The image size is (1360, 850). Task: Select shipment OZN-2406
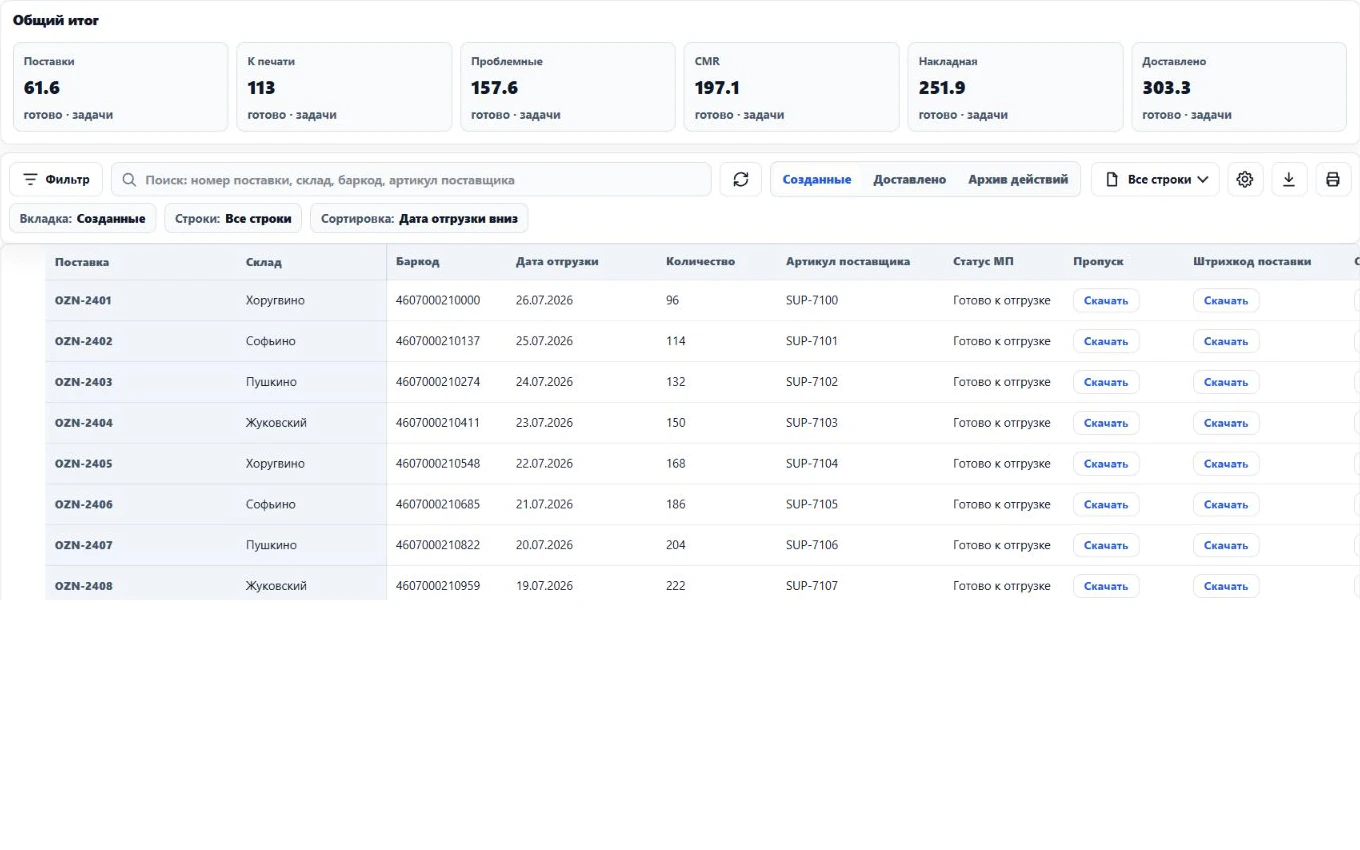[84, 505]
